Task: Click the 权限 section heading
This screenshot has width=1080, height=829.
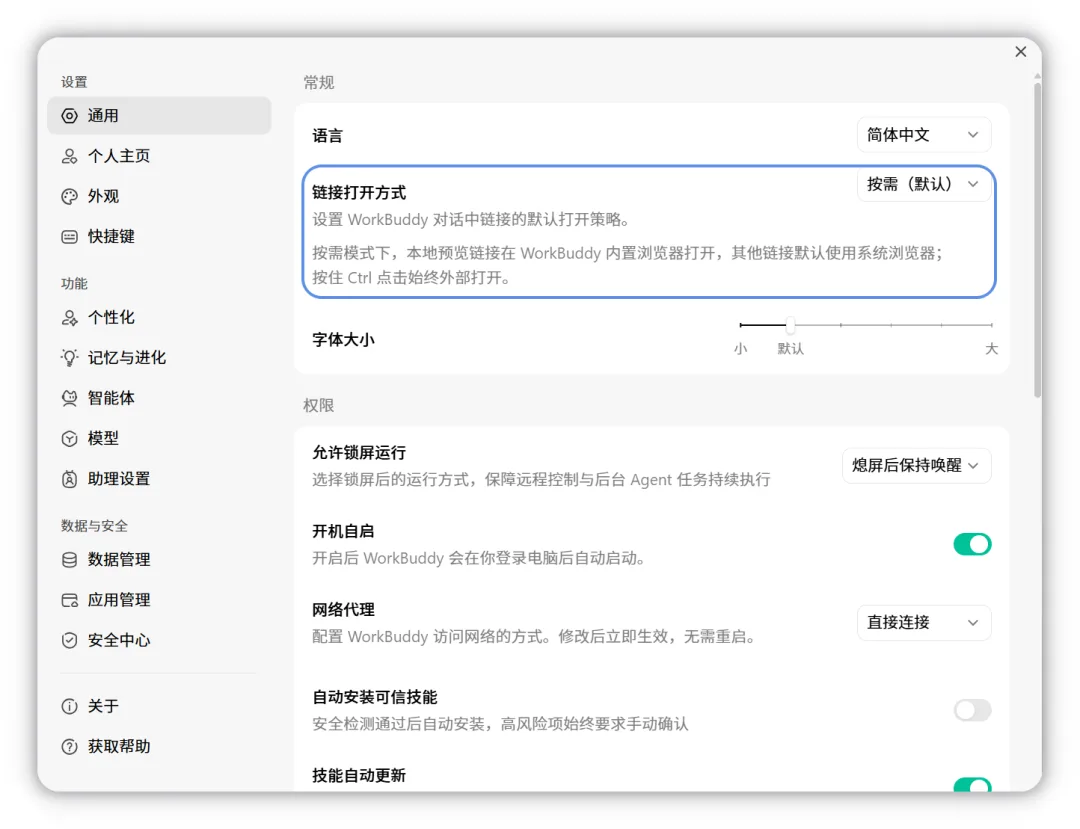Action: point(318,406)
